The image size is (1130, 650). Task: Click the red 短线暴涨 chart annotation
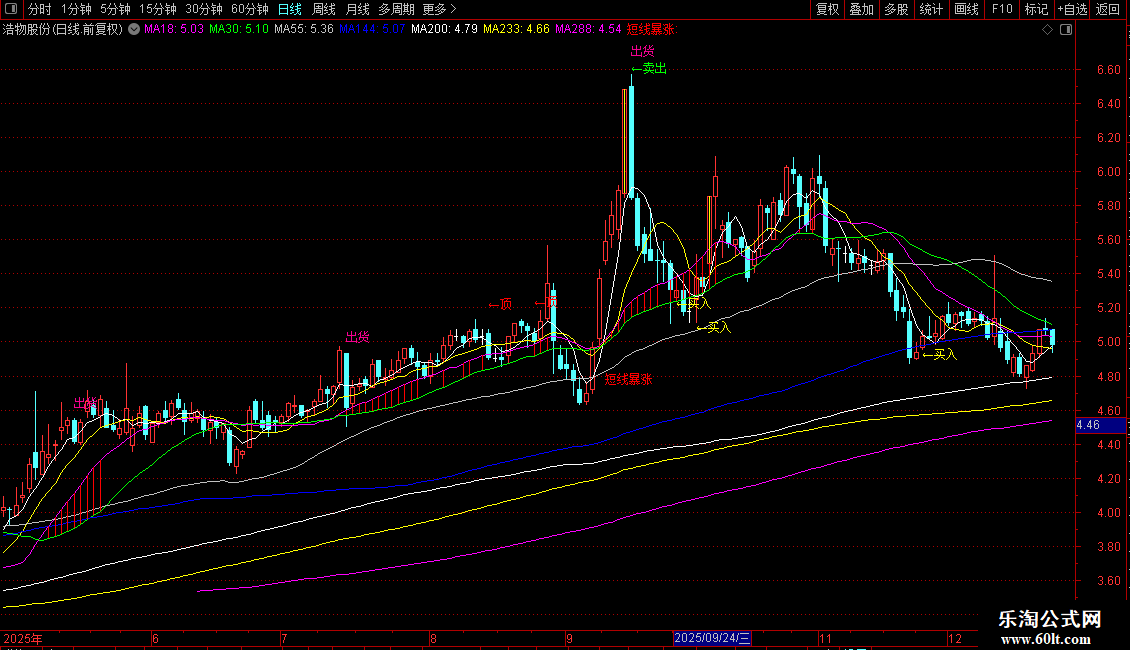[x=628, y=379]
